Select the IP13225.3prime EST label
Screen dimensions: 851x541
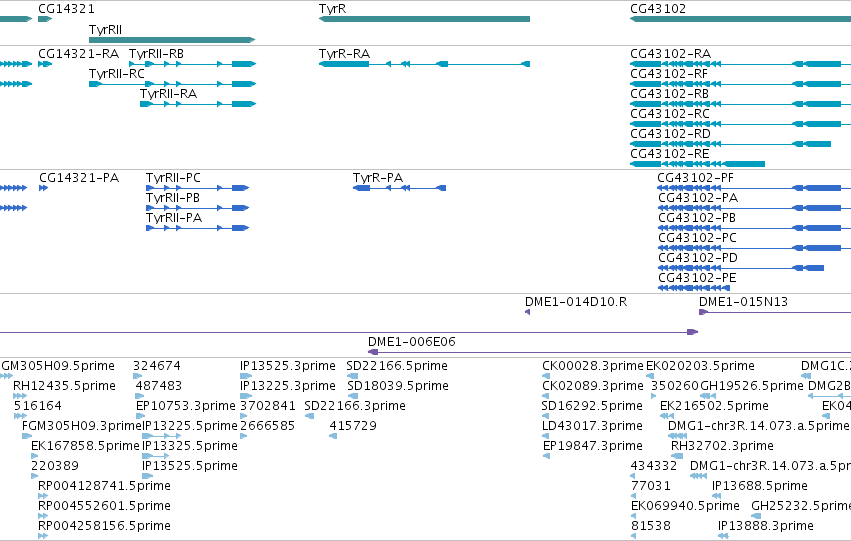click(288, 386)
